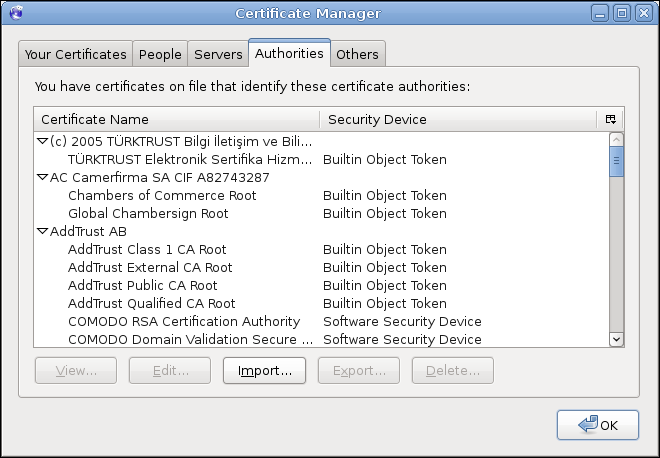Viewport: 660px width, 458px height.
Task: Click the column picker icon in list header
Action: click(x=610, y=119)
